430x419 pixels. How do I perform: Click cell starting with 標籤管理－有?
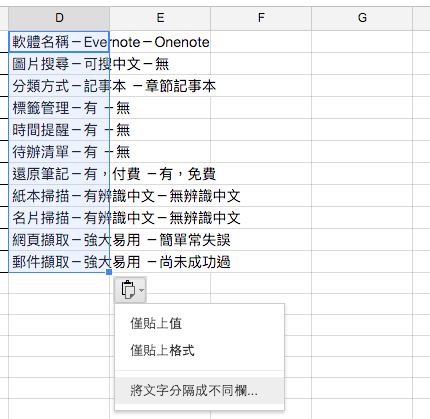(59, 107)
